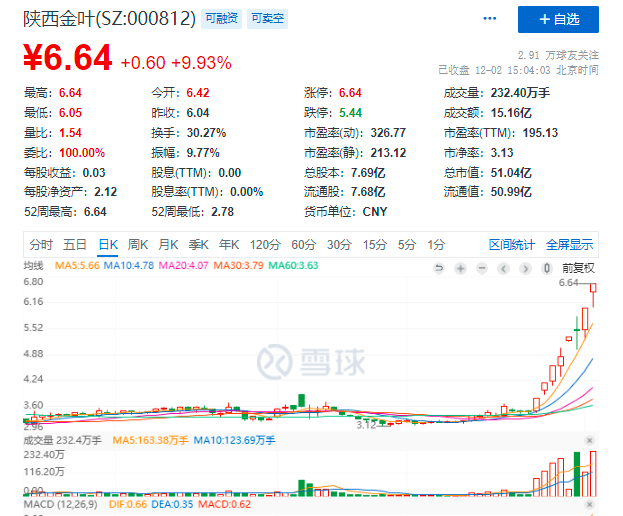
Task: Shift chart right with right chevron icon
Action: tap(525, 269)
